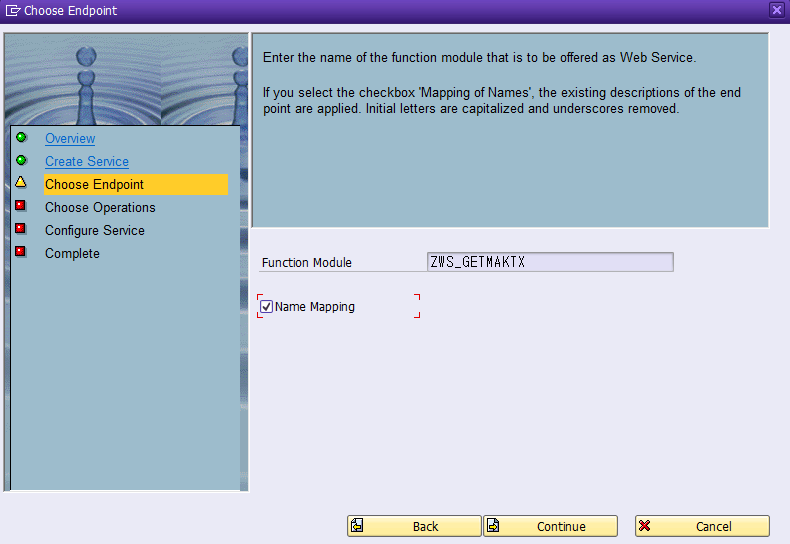Click the Complete step label

point(72,253)
